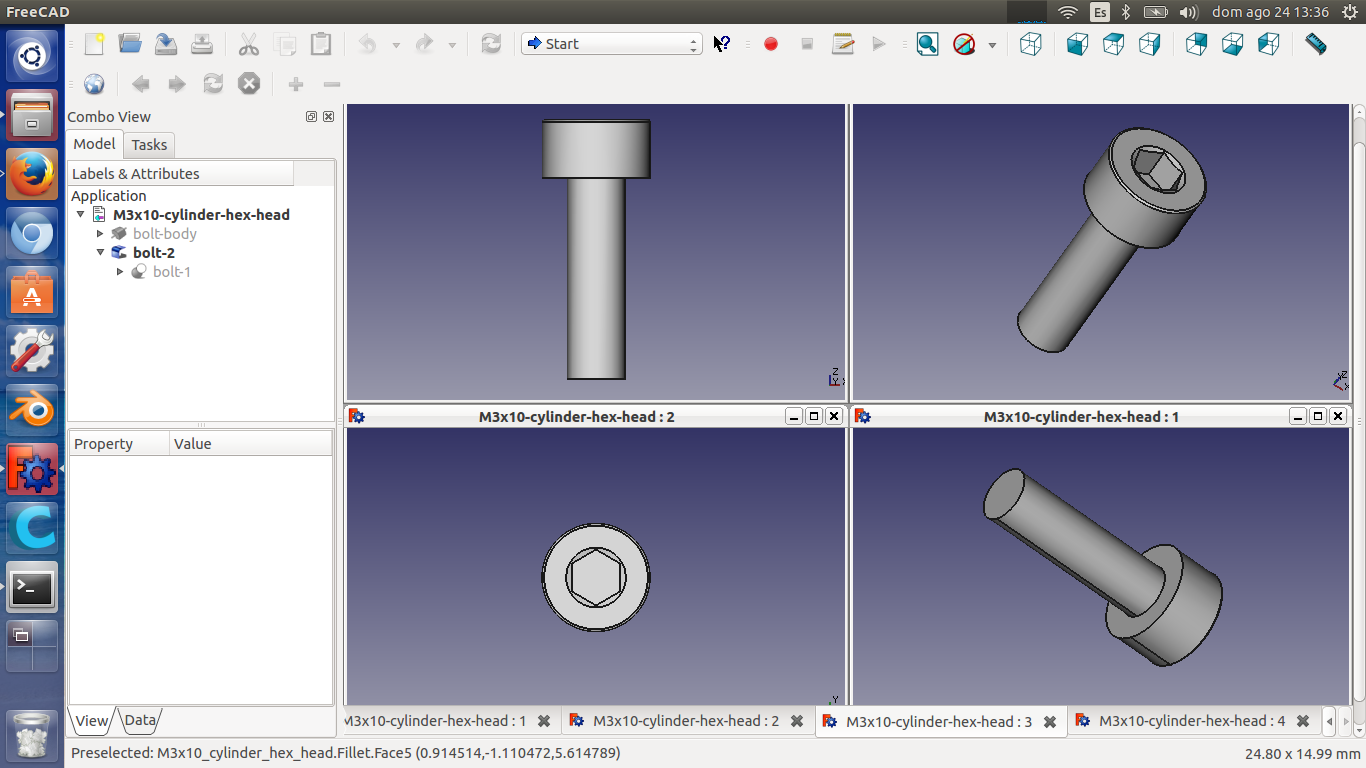Image resolution: width=1366 pixels, height=768 pixels.
Task: Click the Fit all zoom icon
Action: coord(927,44)
